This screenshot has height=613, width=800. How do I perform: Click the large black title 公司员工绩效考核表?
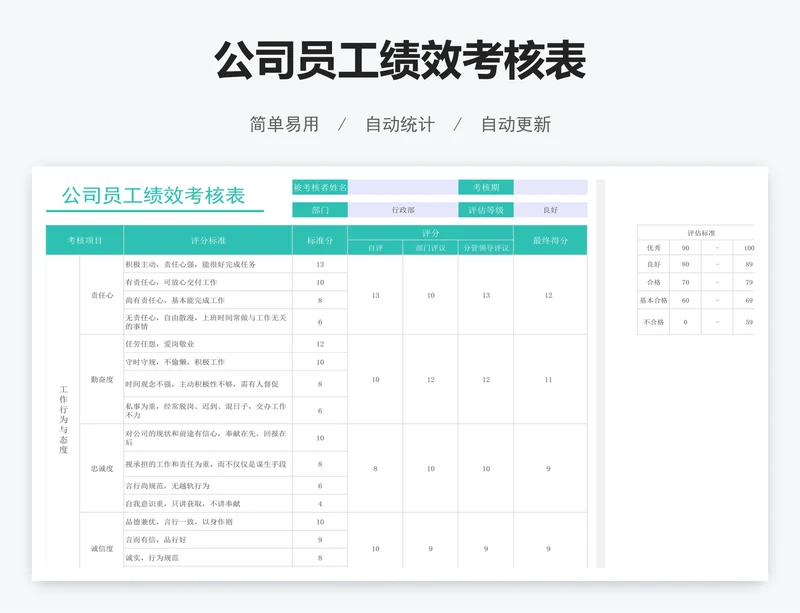[x=400, y=60]
